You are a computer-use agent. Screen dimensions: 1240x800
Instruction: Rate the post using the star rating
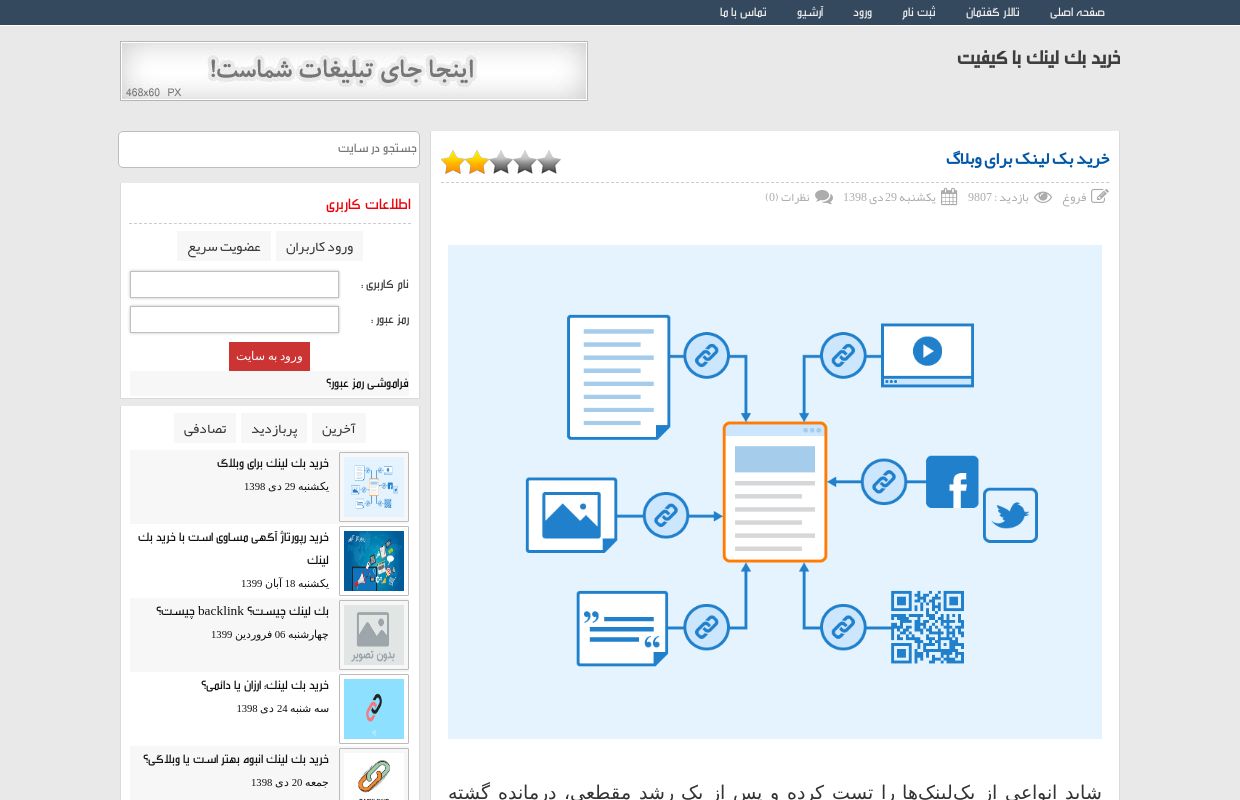500,161
